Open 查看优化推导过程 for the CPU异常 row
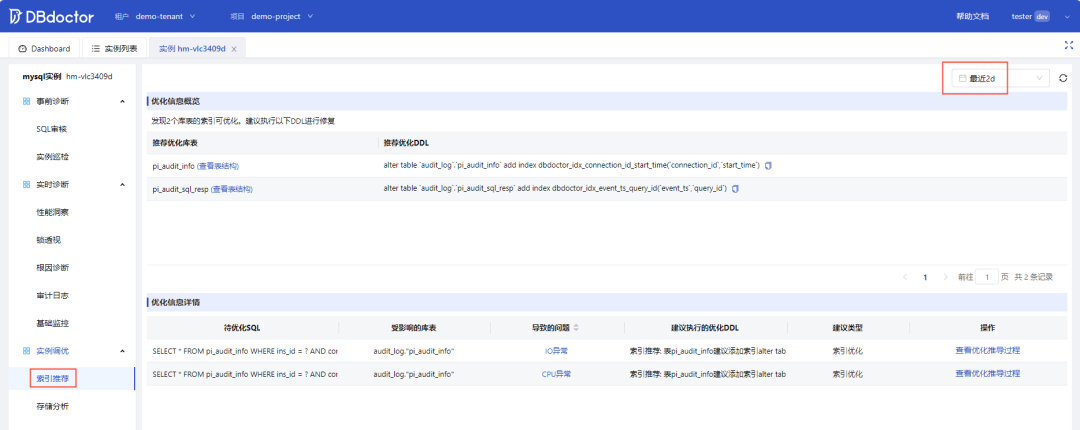 [987, 373]
